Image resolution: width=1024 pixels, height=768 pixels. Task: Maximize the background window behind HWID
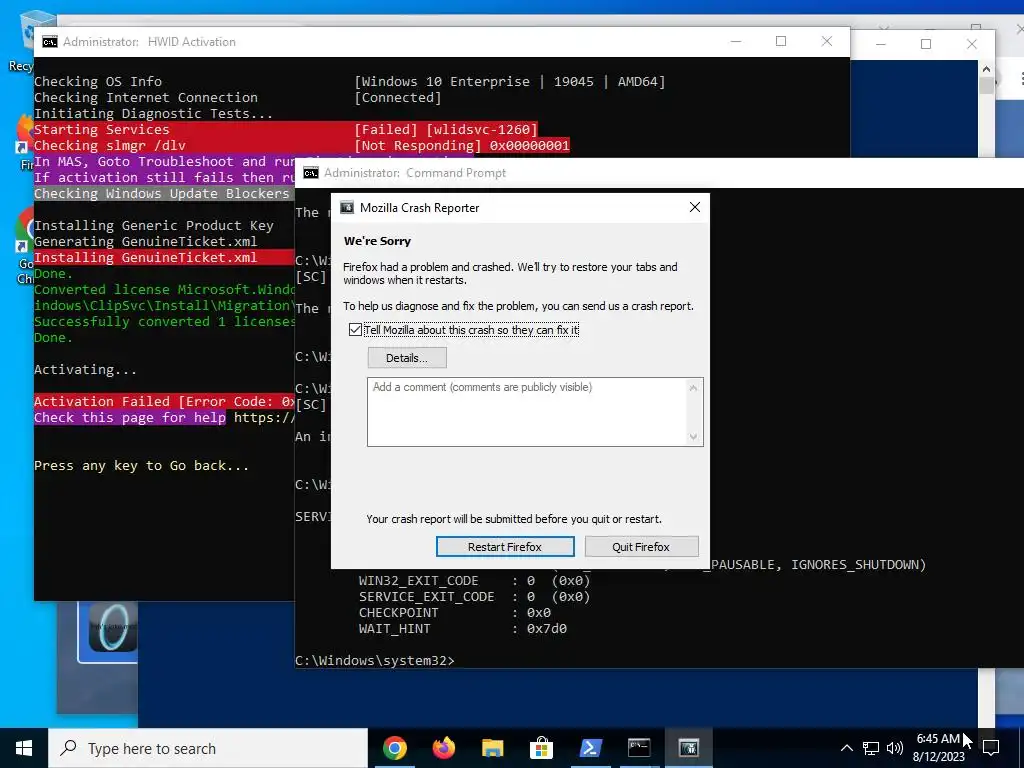tap(925, 44)
